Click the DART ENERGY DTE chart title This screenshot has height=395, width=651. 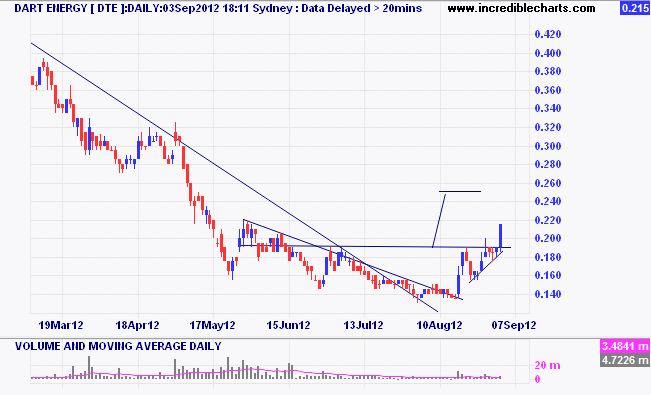pyautogui.click(x=218, y=8)
